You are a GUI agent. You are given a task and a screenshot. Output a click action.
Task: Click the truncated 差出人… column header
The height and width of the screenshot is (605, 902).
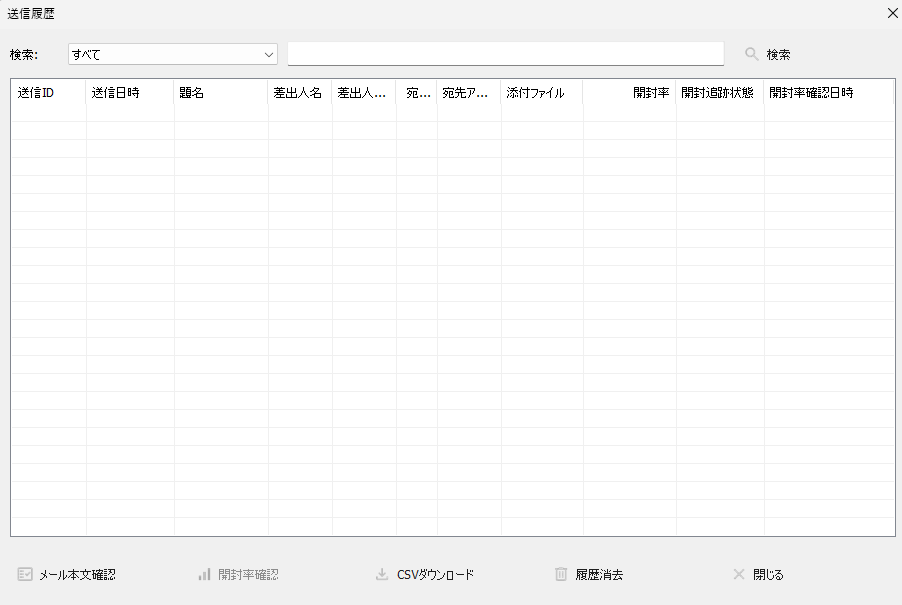click(x=364, y=93)
